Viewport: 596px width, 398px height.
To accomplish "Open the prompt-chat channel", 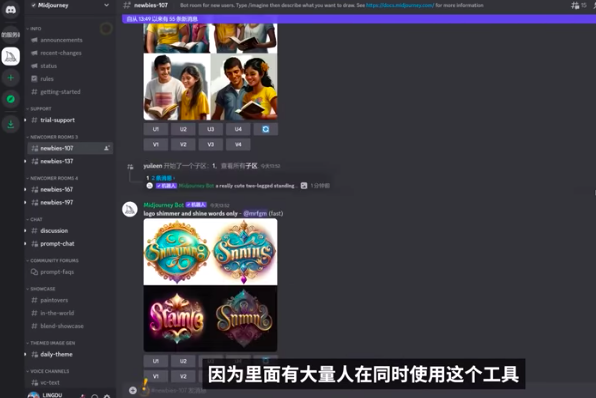I will pyautogui.click(x=57, y=244).
